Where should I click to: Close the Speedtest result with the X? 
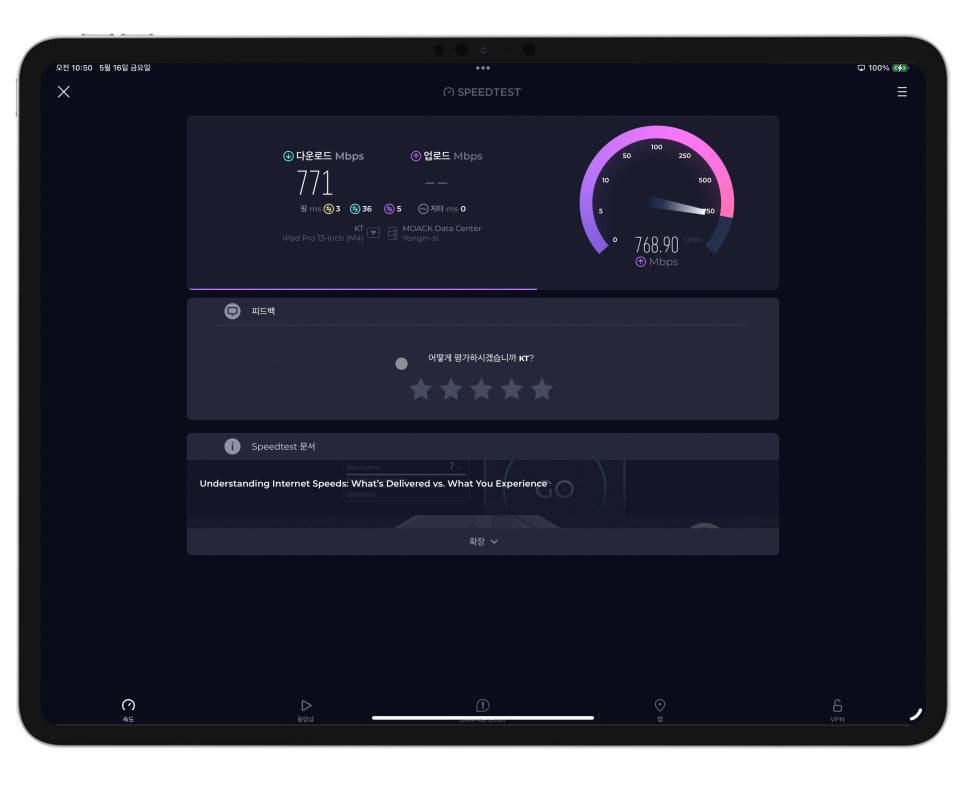(63, 92)
